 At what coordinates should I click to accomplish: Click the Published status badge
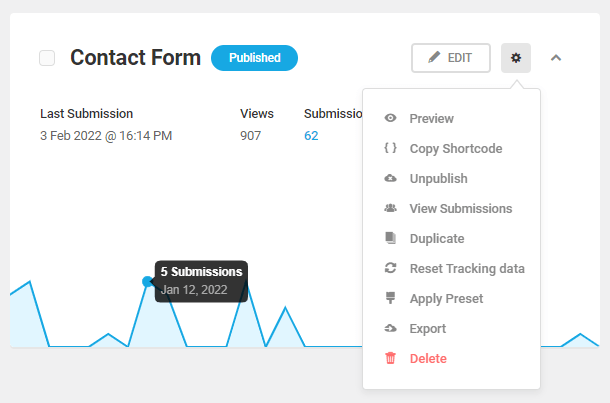coord(254,58)
